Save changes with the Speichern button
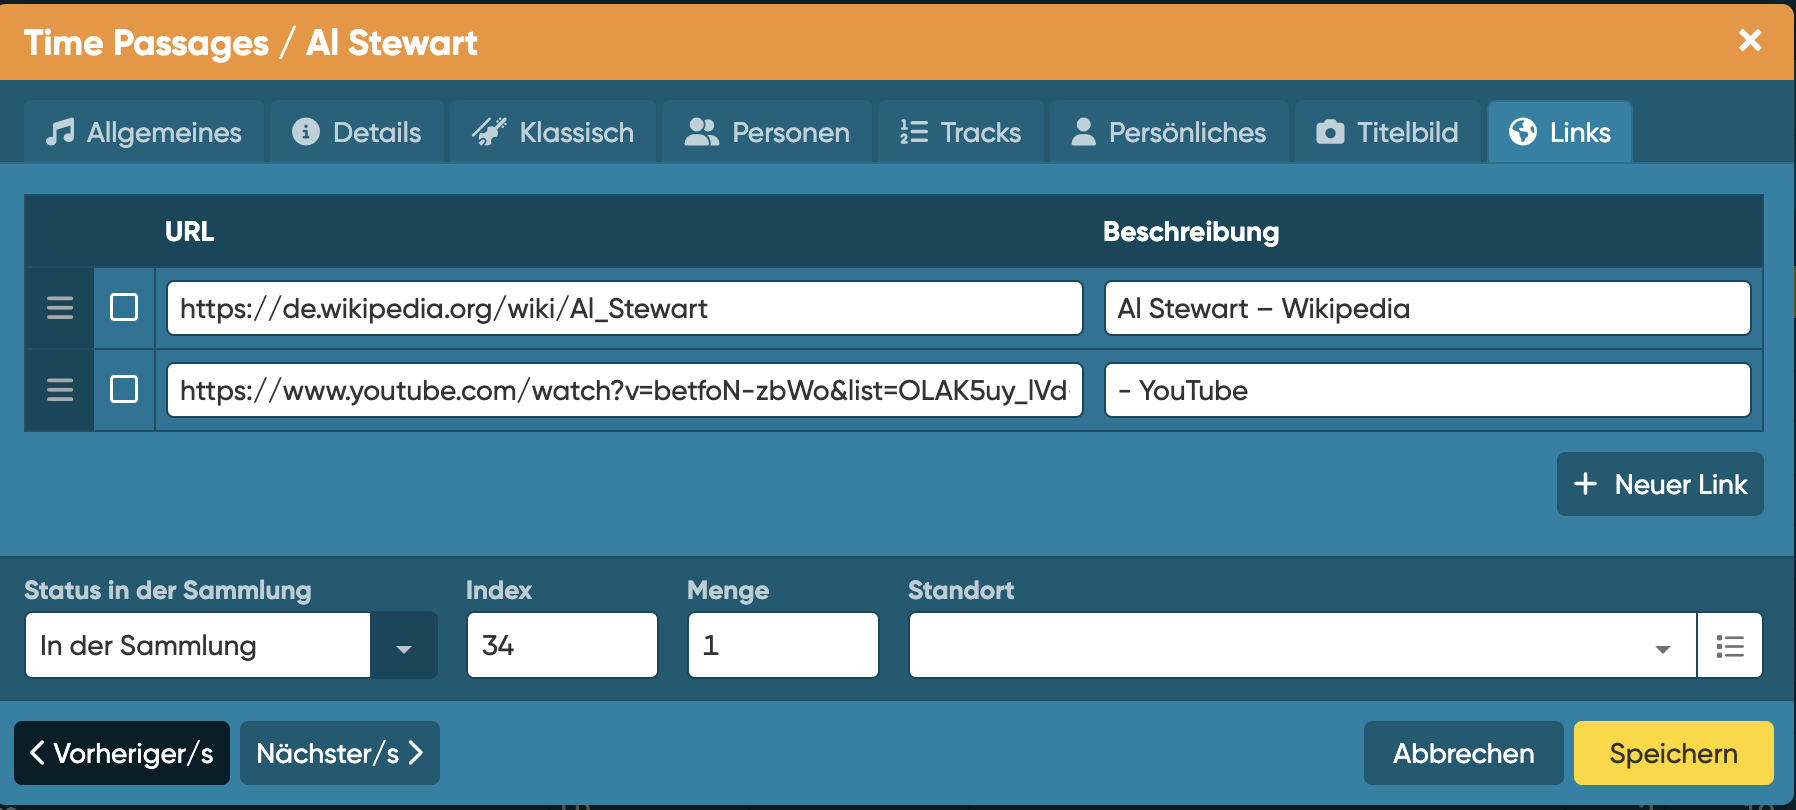 pyautogui.click(x=1673, y=754)
